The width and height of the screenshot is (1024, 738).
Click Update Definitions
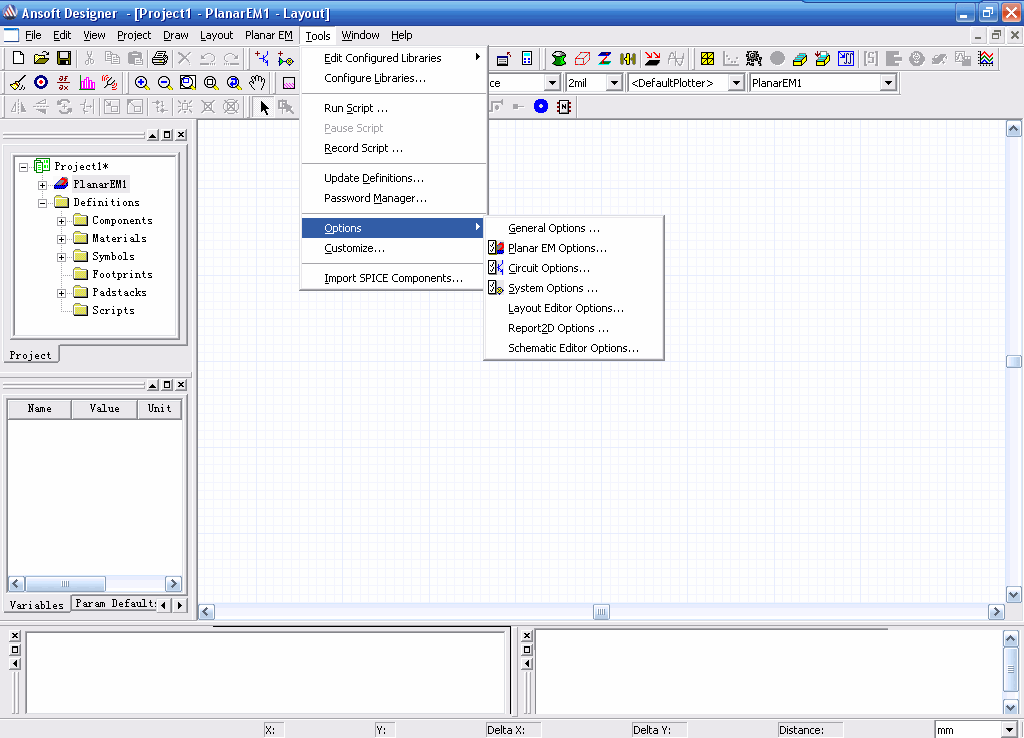pyautogui.click(x=393, y=178)
